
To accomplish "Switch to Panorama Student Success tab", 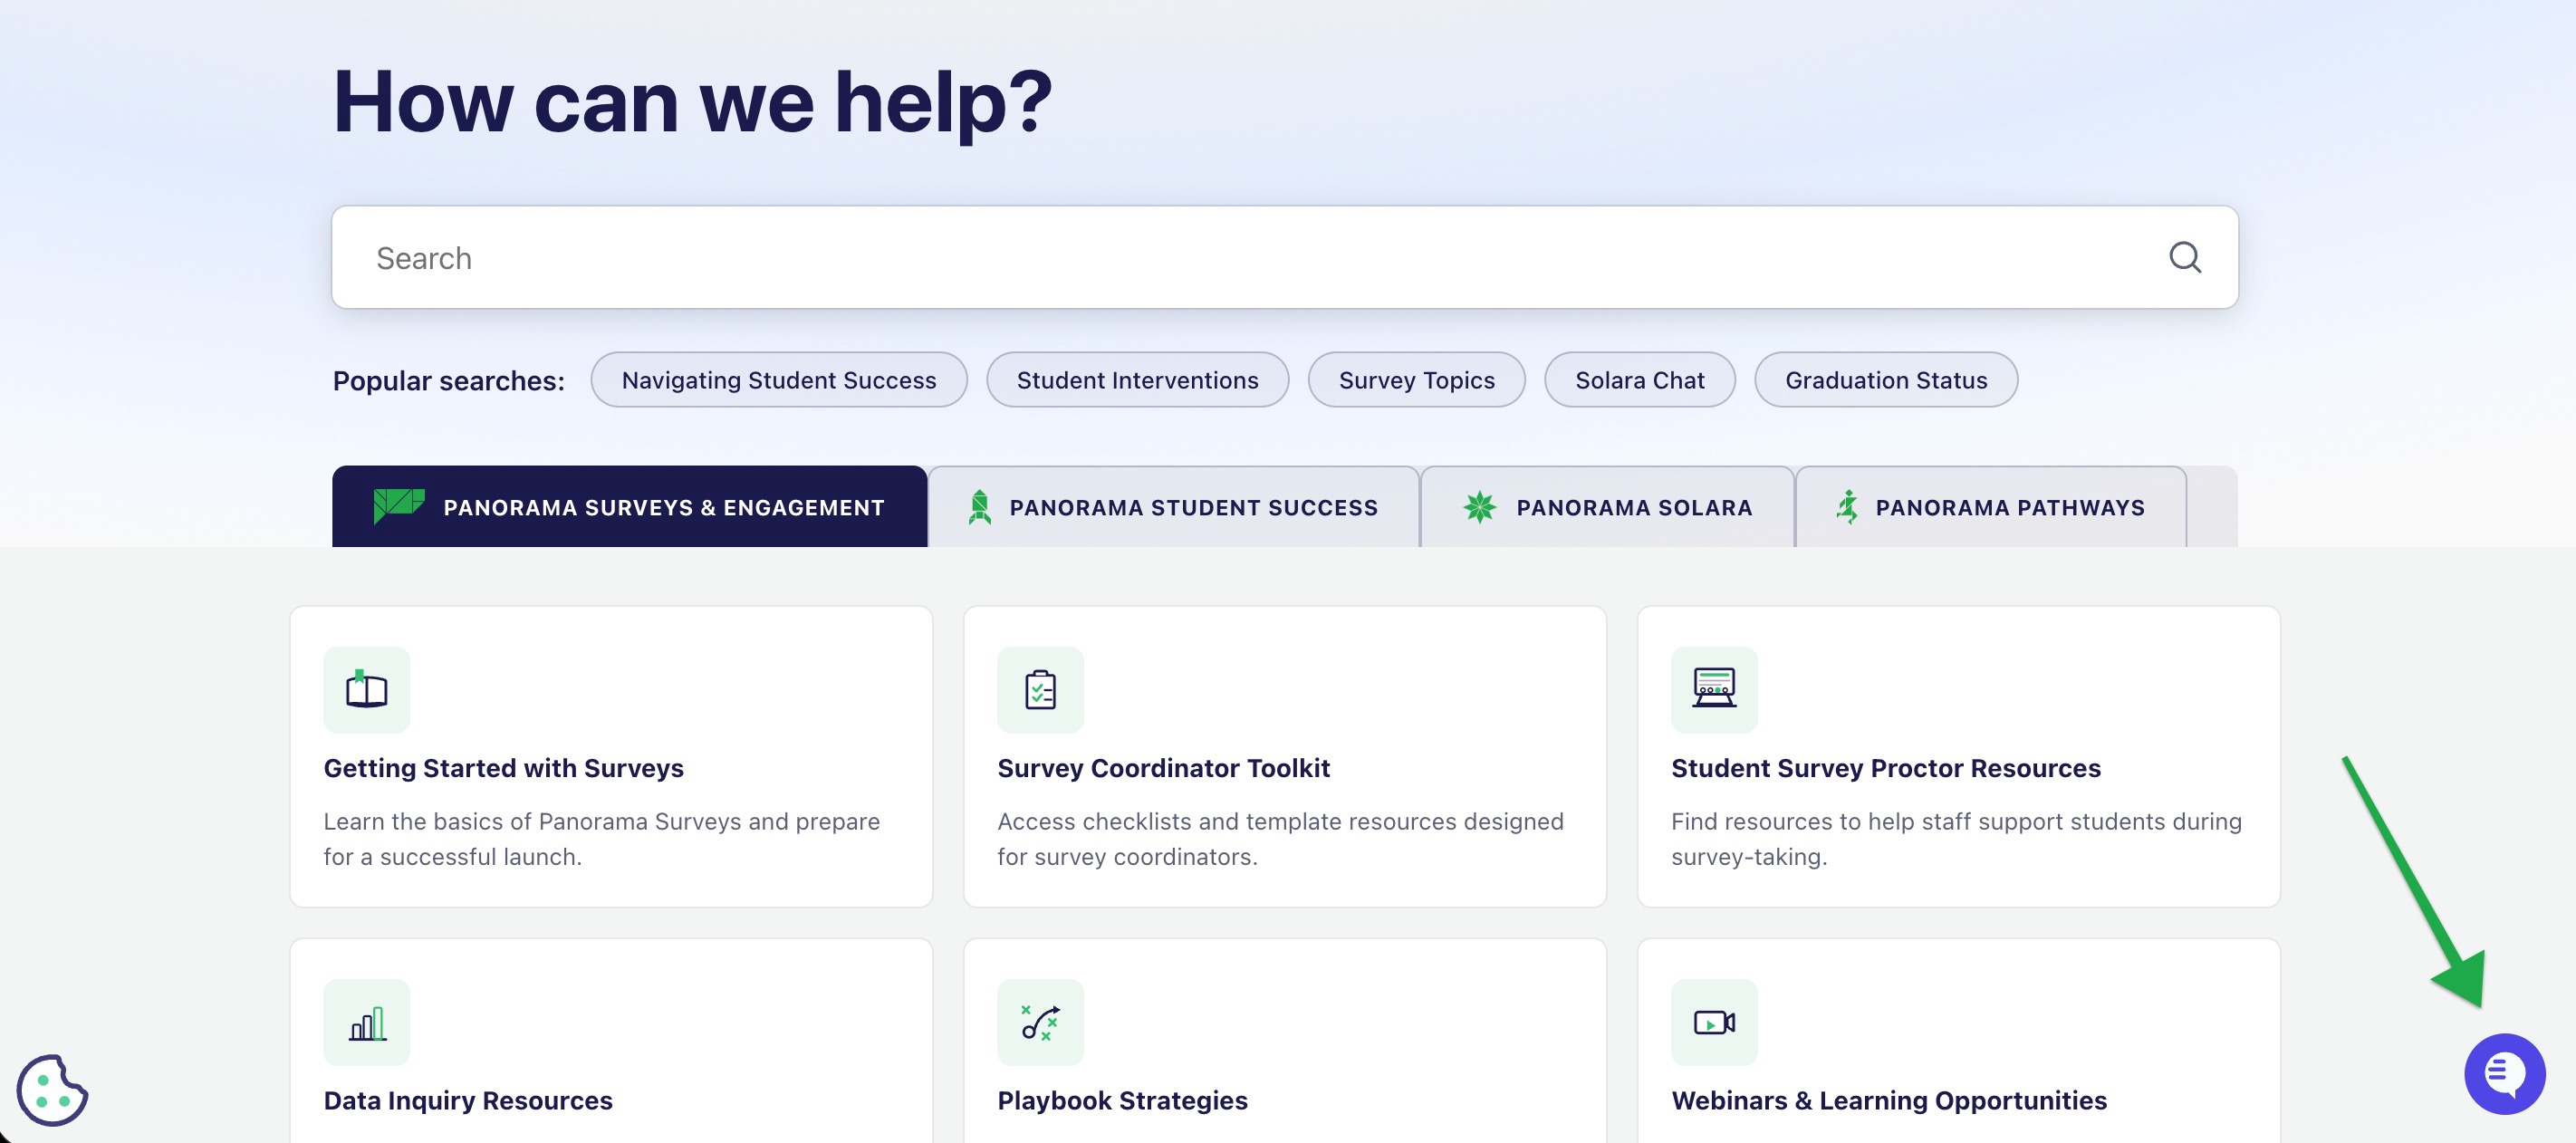I will pos(1173,507).
